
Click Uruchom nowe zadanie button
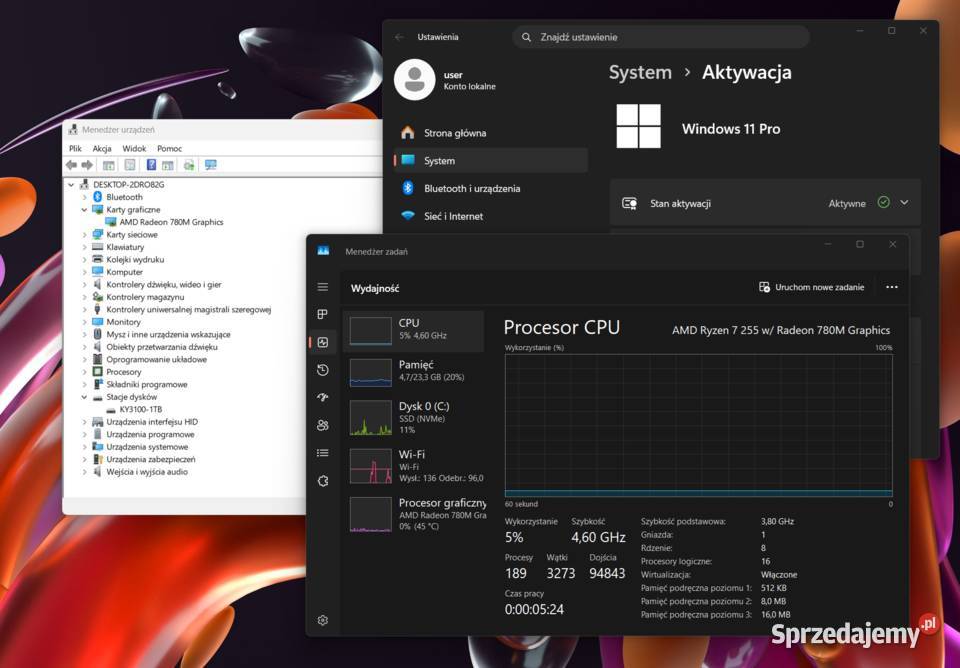tap(812, 287)
